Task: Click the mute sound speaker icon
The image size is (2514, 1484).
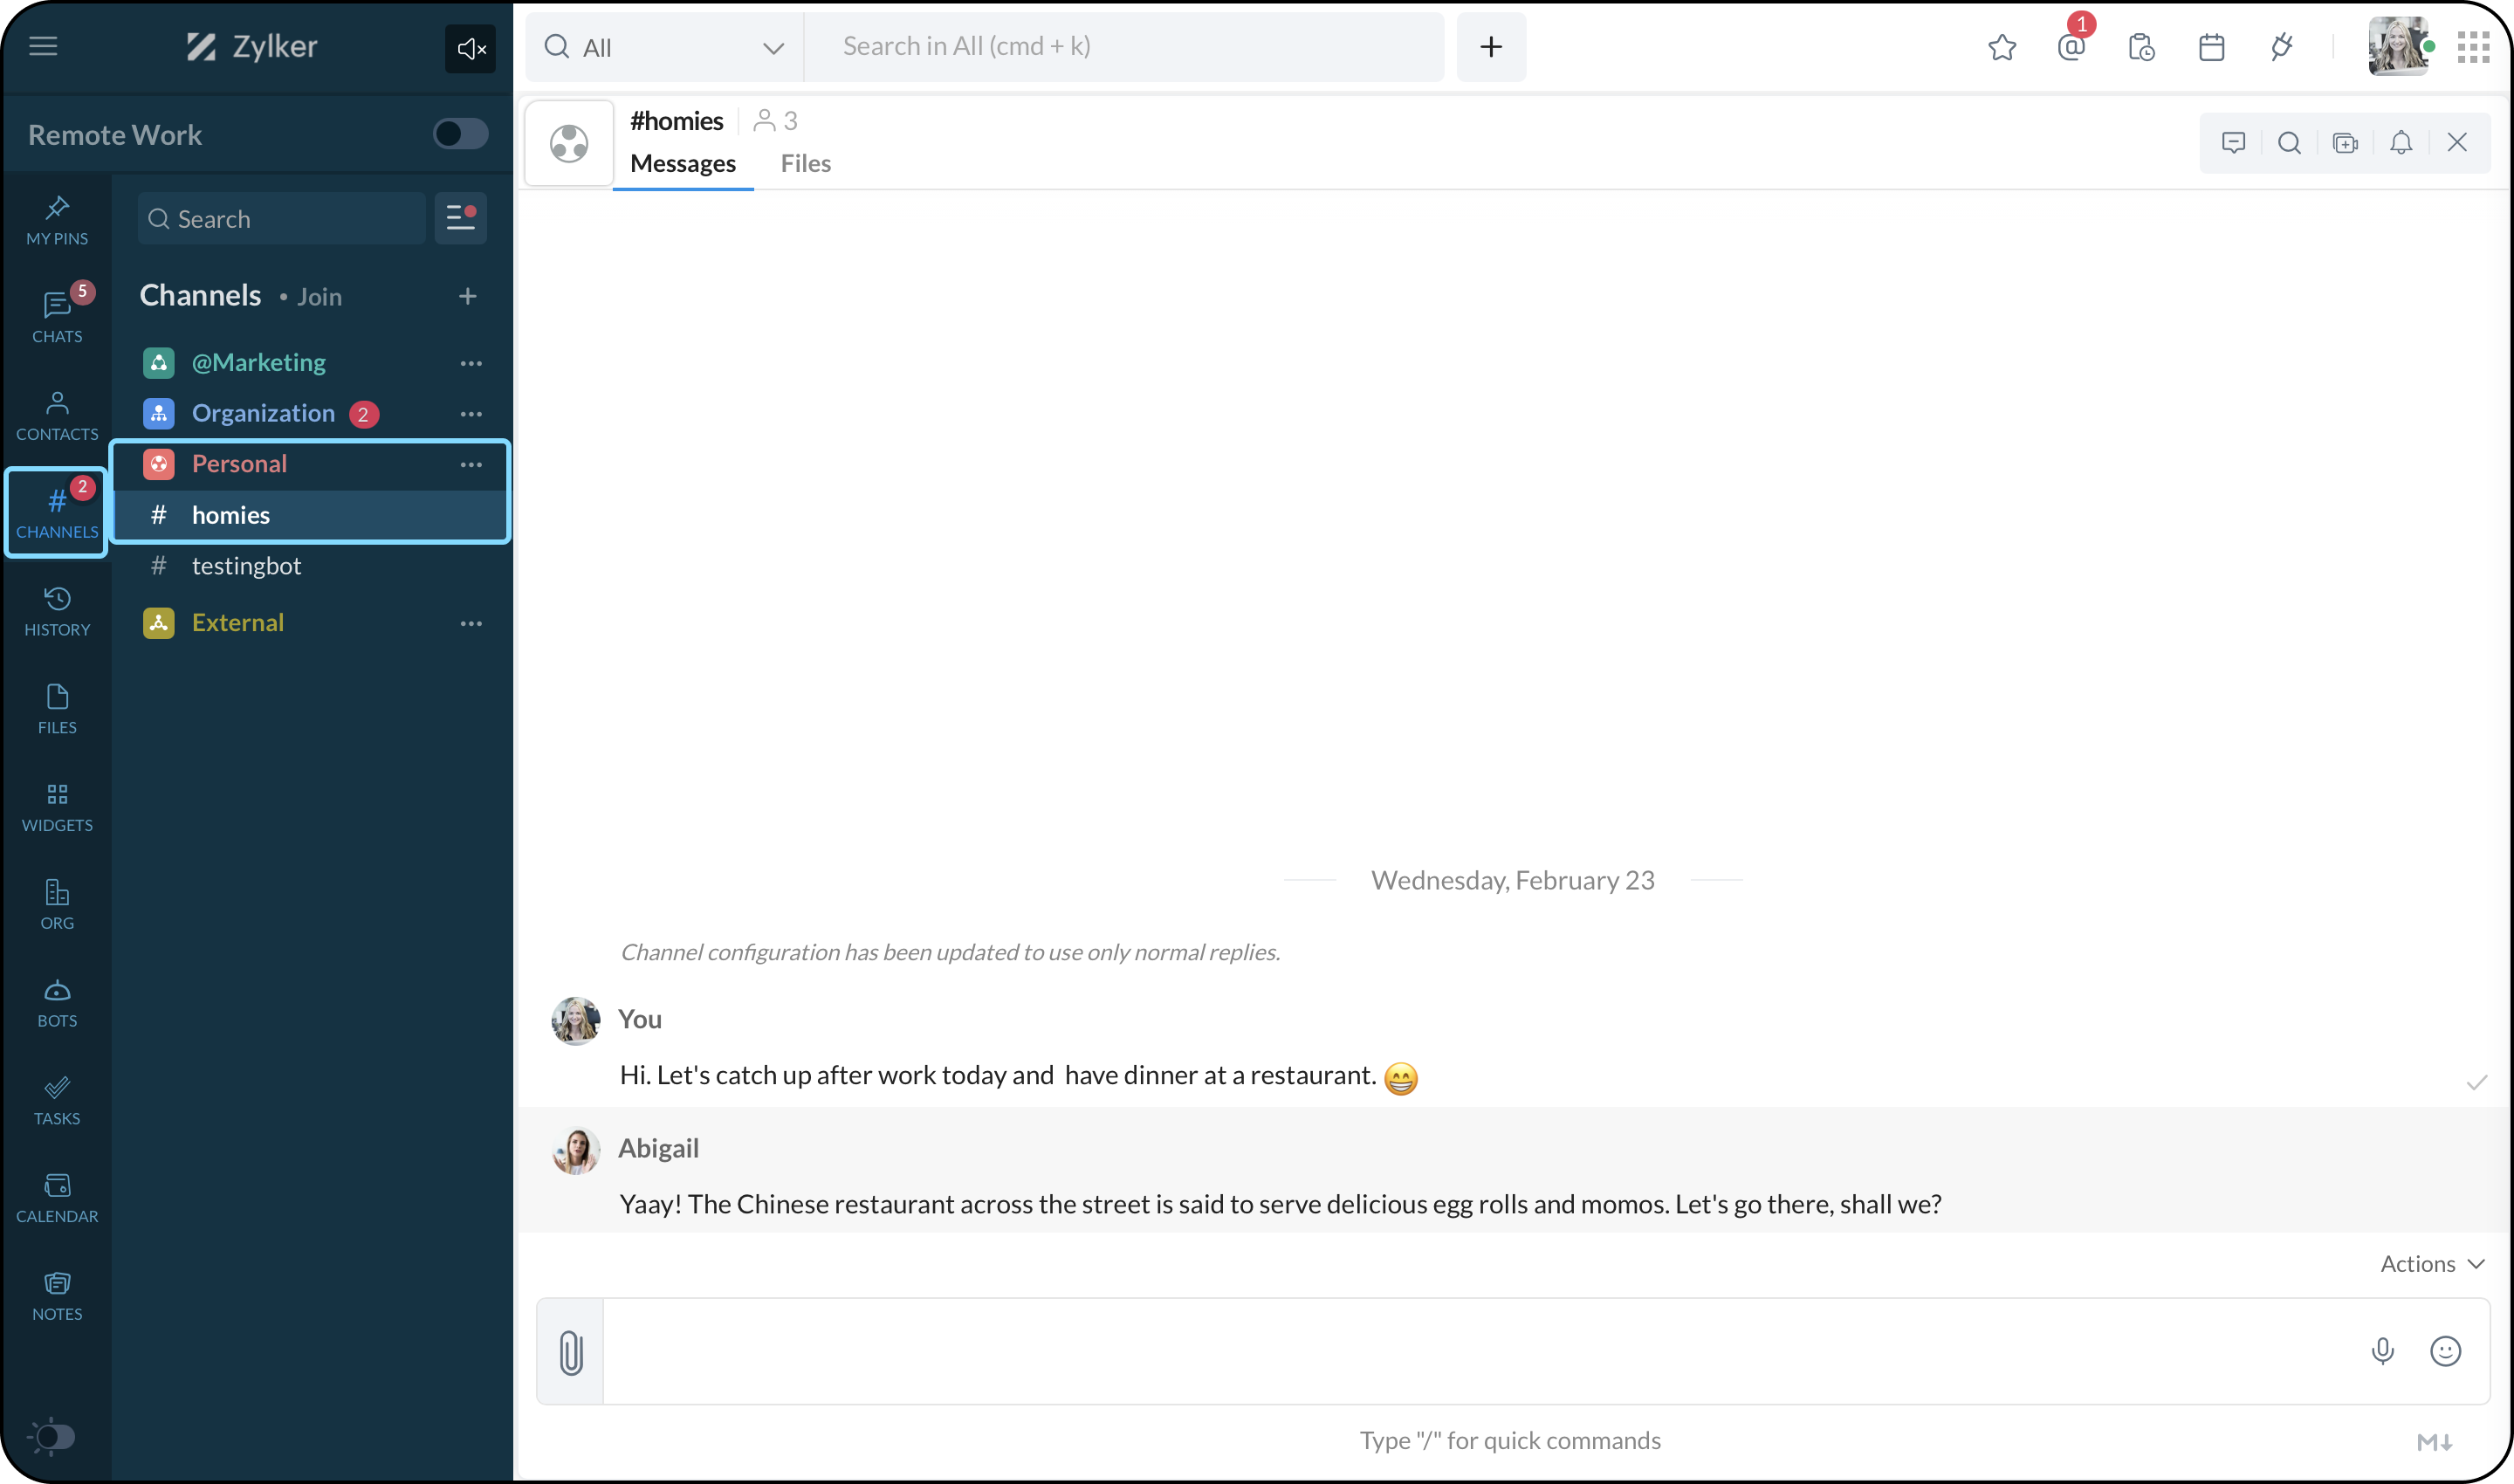Action: coord(470,48)
